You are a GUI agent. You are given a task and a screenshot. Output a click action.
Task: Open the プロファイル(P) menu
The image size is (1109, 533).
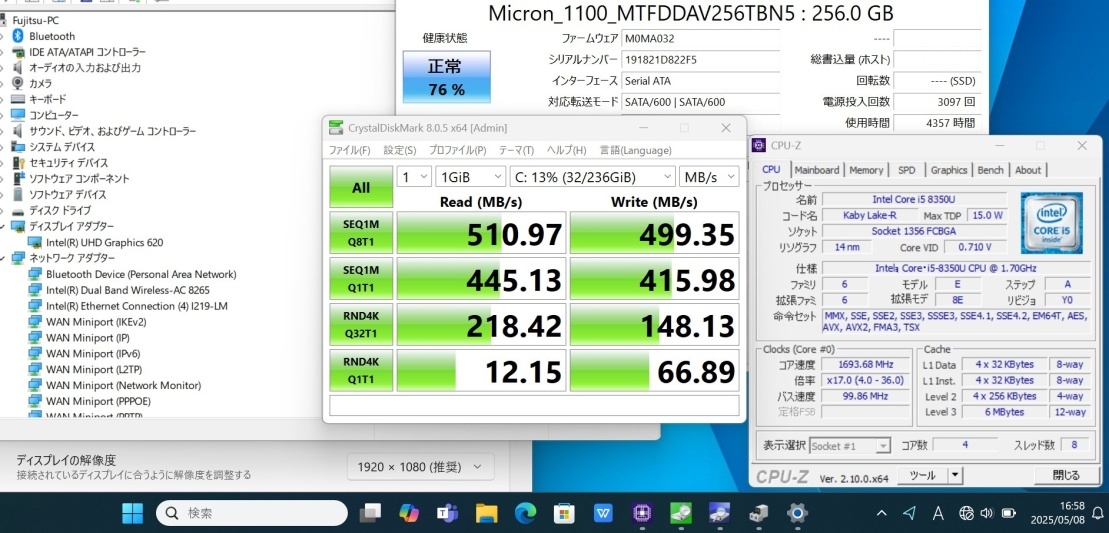[457, 151]
